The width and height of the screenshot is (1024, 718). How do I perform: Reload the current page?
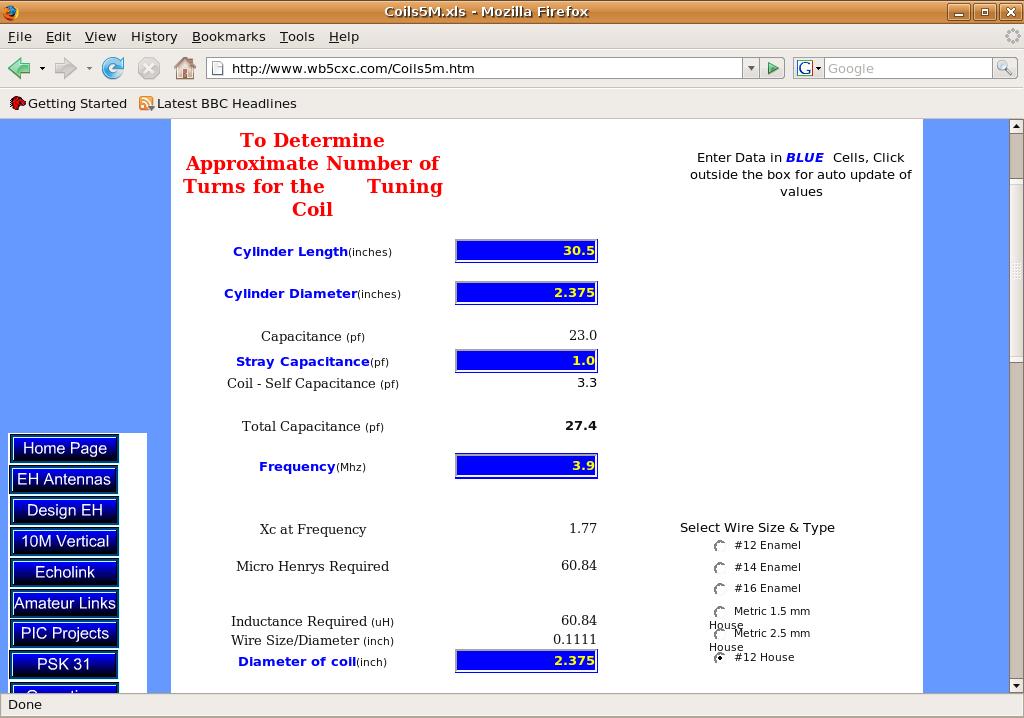point(113,68)
